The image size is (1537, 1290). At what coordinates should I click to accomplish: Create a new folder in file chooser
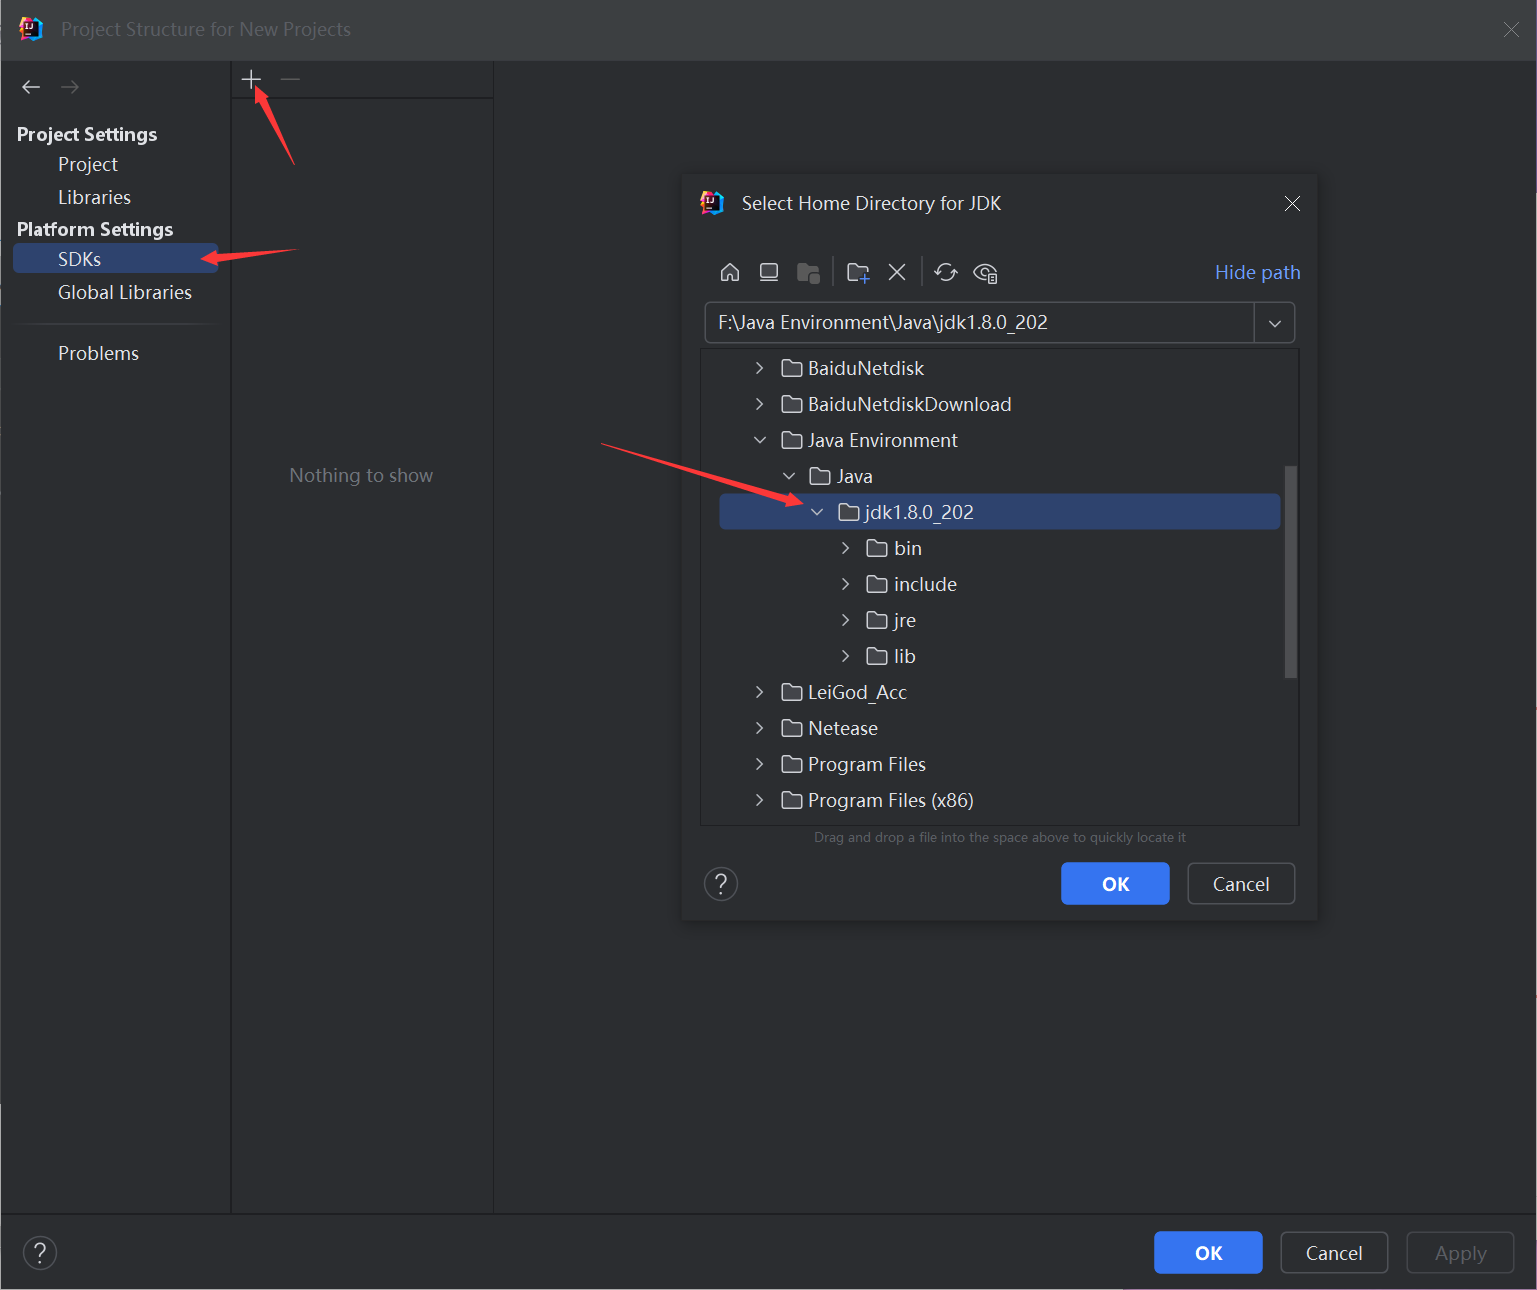click(x=858, y=272)
